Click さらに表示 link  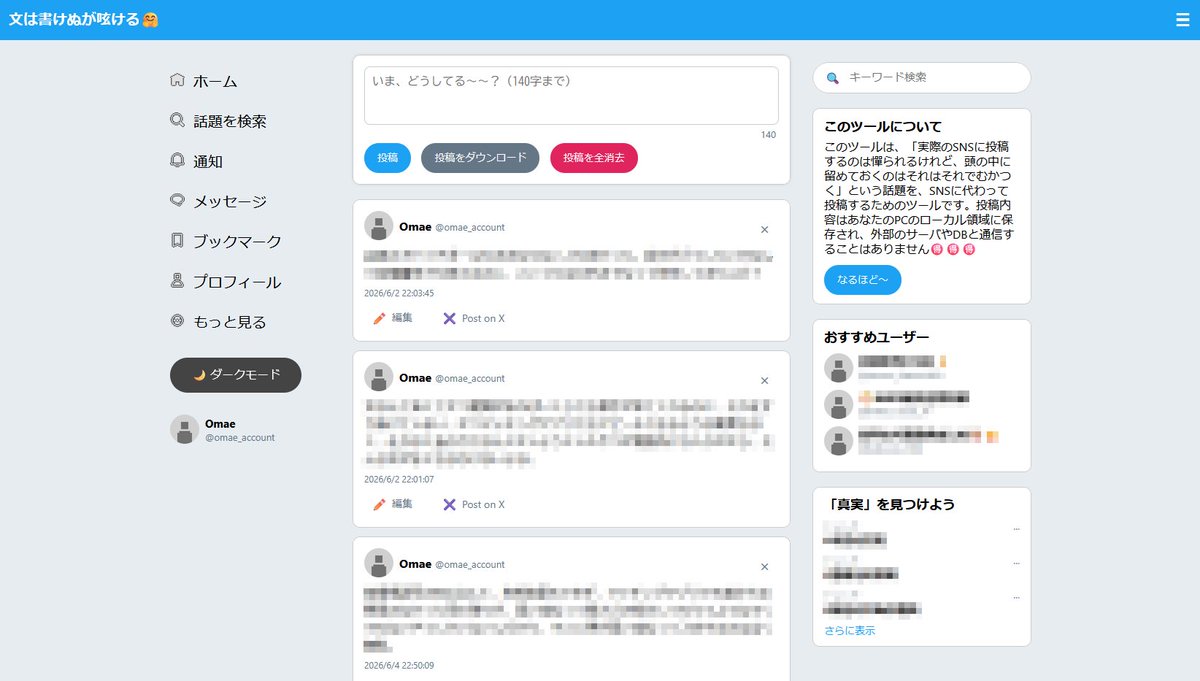850,631
